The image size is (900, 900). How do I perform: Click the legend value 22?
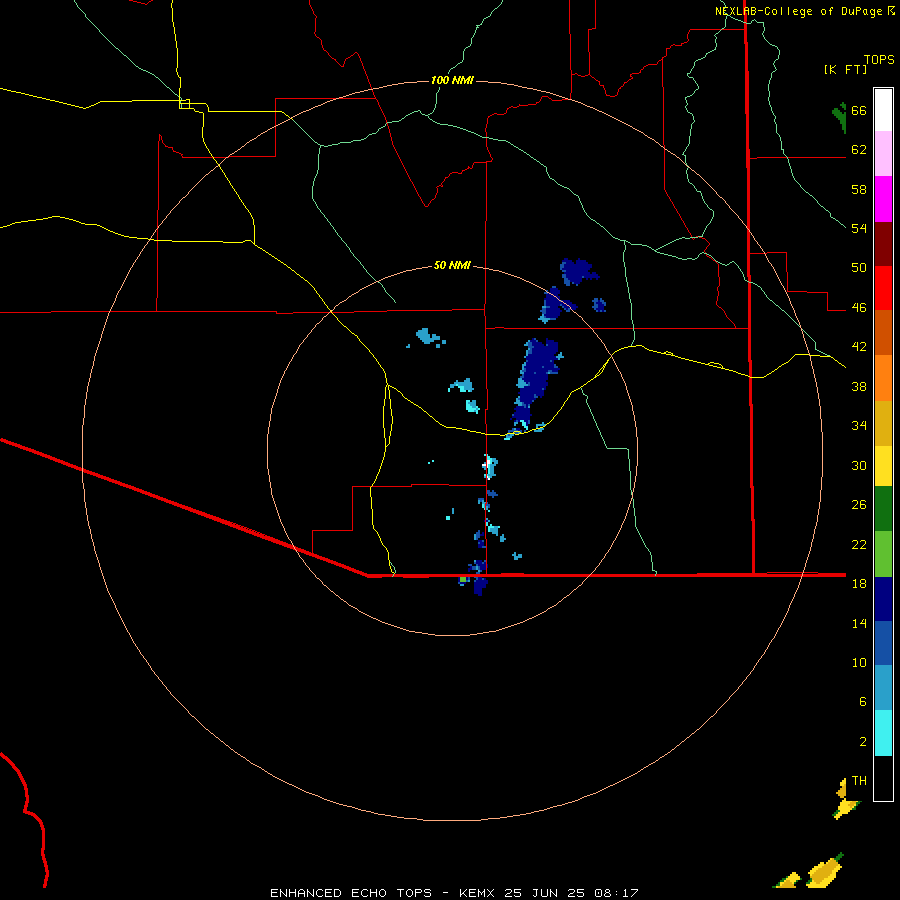pyautogui.click(x=859, y=544)
